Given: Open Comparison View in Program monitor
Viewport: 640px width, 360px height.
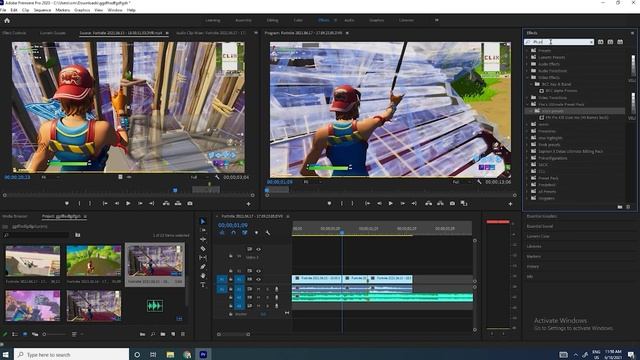Looking at the screenshot, I should (x=464, y=203).
